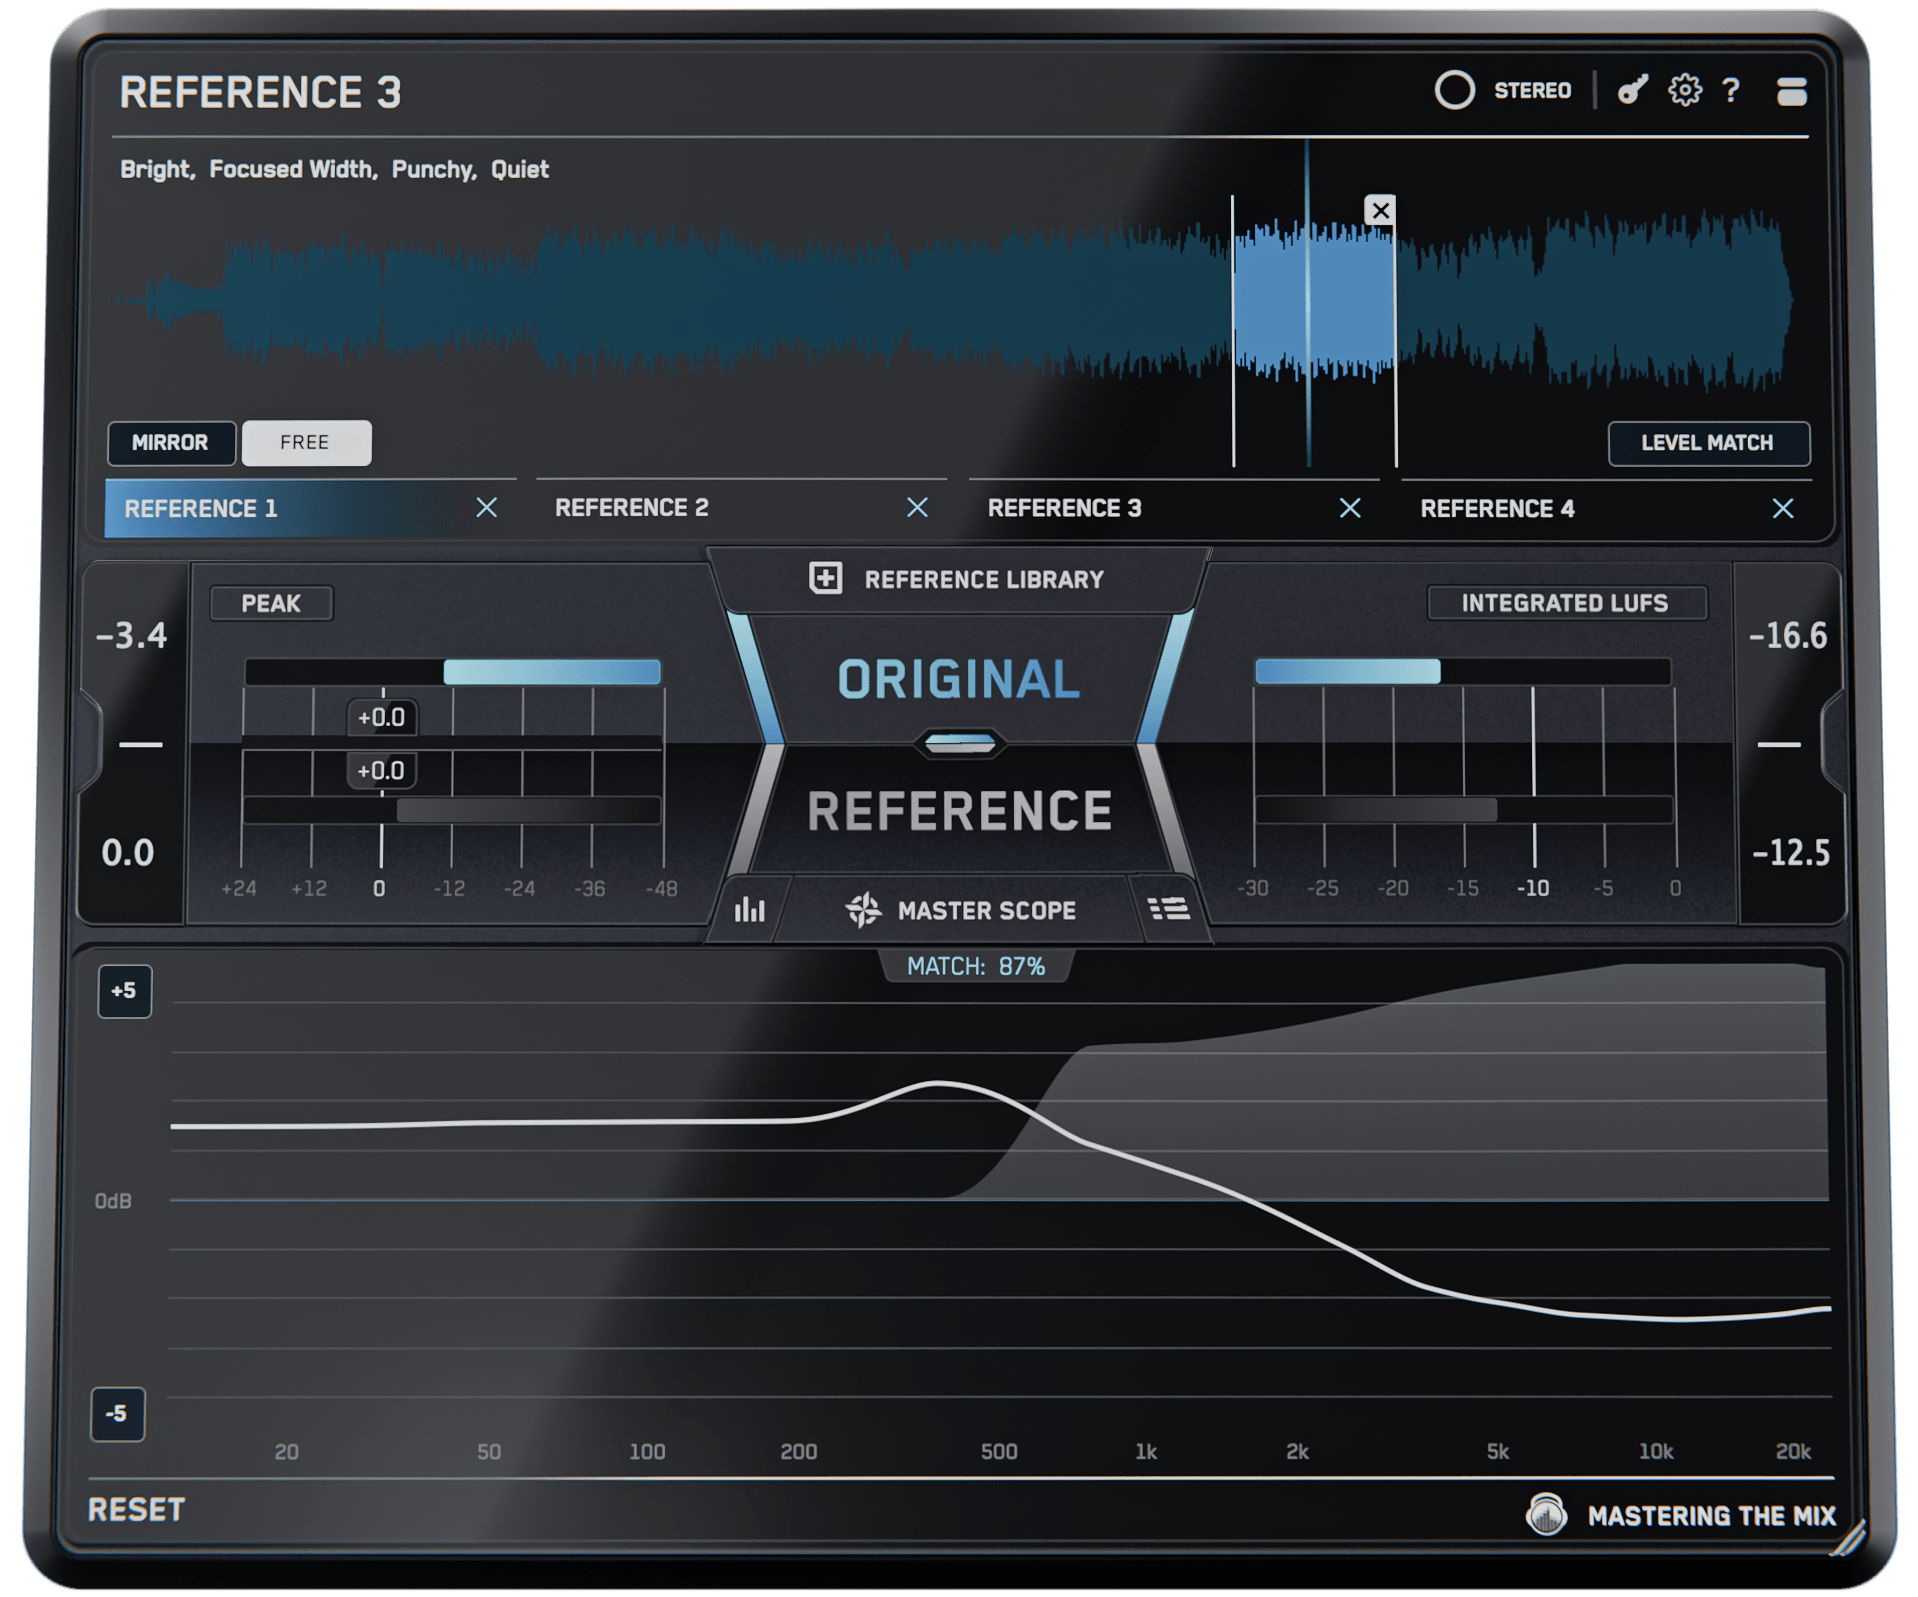Click the 'Bright' descriptor tag
The image size is (1918, 1597).
click(157, 169)
